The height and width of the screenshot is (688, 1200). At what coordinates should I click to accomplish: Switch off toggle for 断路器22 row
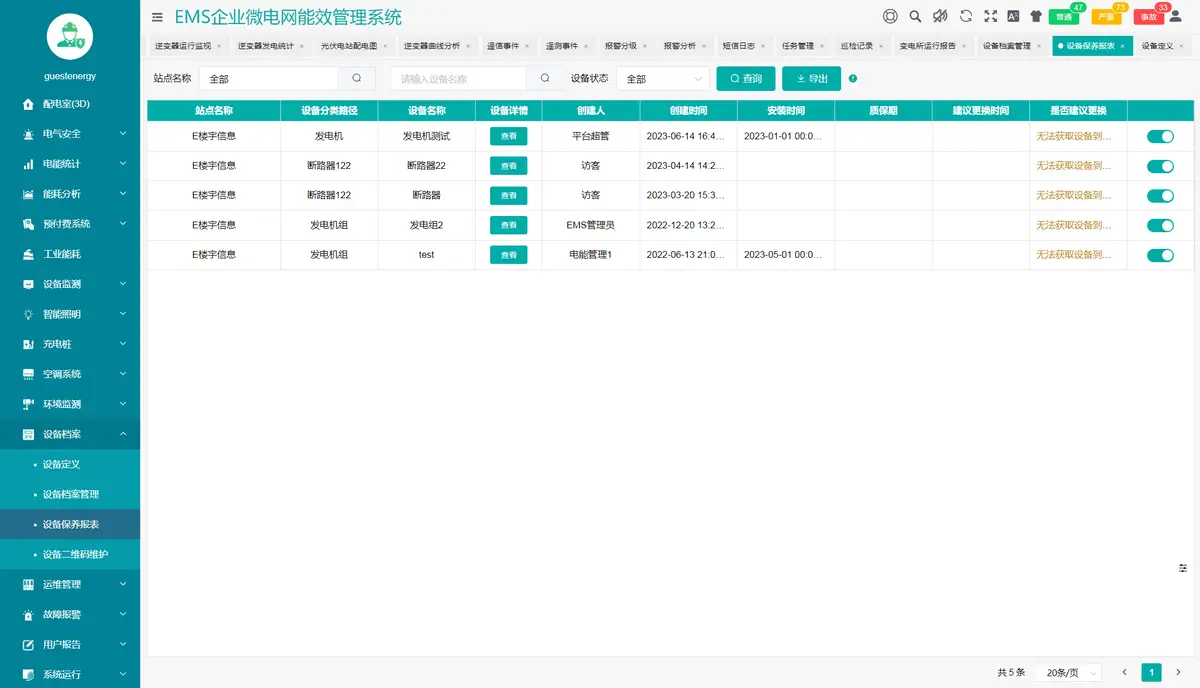pyautogui.click(x=1160, y=165)
